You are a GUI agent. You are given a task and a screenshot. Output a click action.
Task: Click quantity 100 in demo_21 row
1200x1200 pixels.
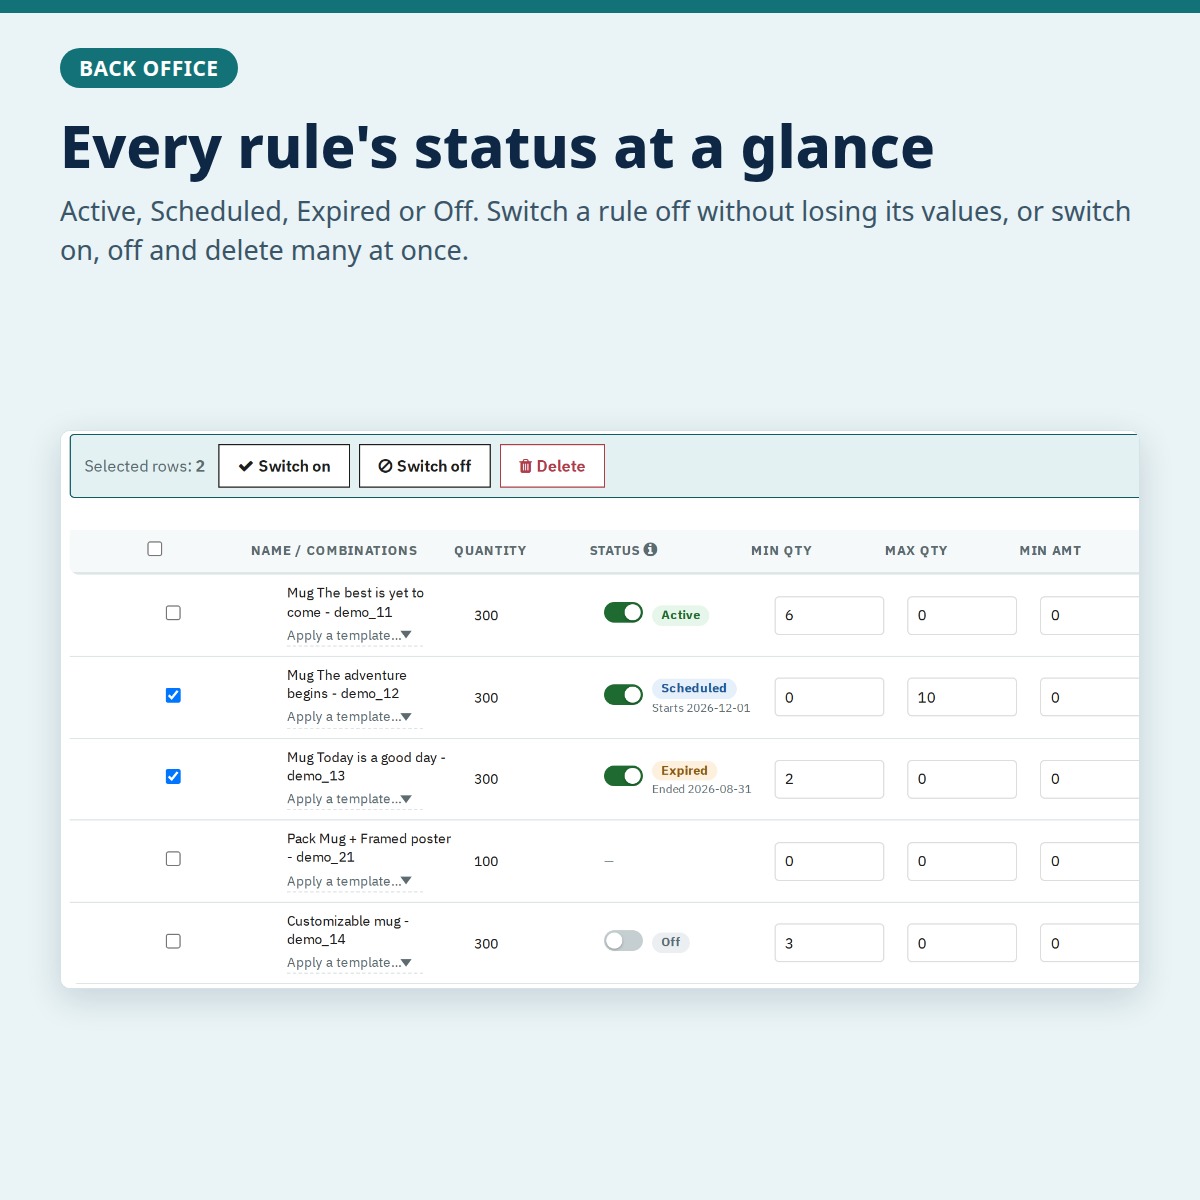click(x=486, y=861)
